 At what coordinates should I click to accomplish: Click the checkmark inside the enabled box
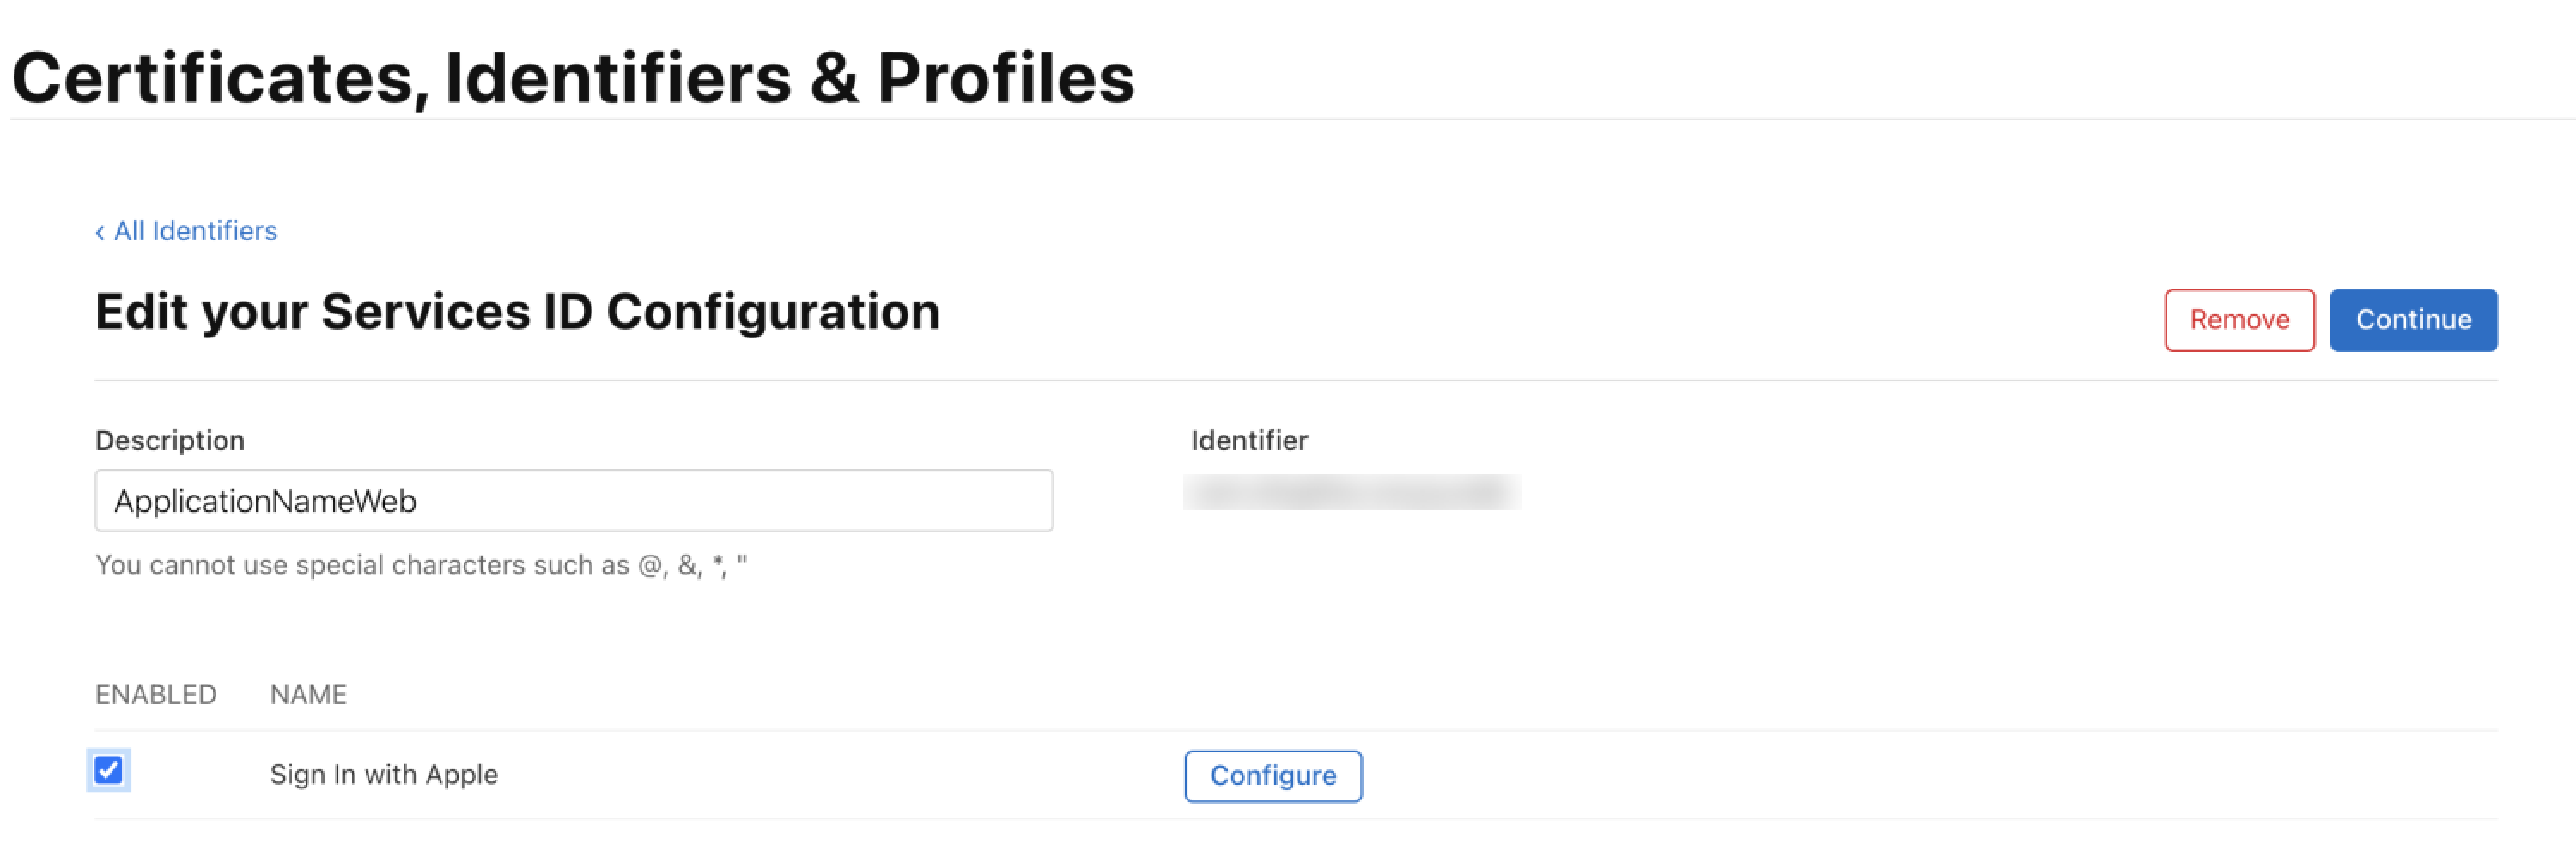[108, 770]
